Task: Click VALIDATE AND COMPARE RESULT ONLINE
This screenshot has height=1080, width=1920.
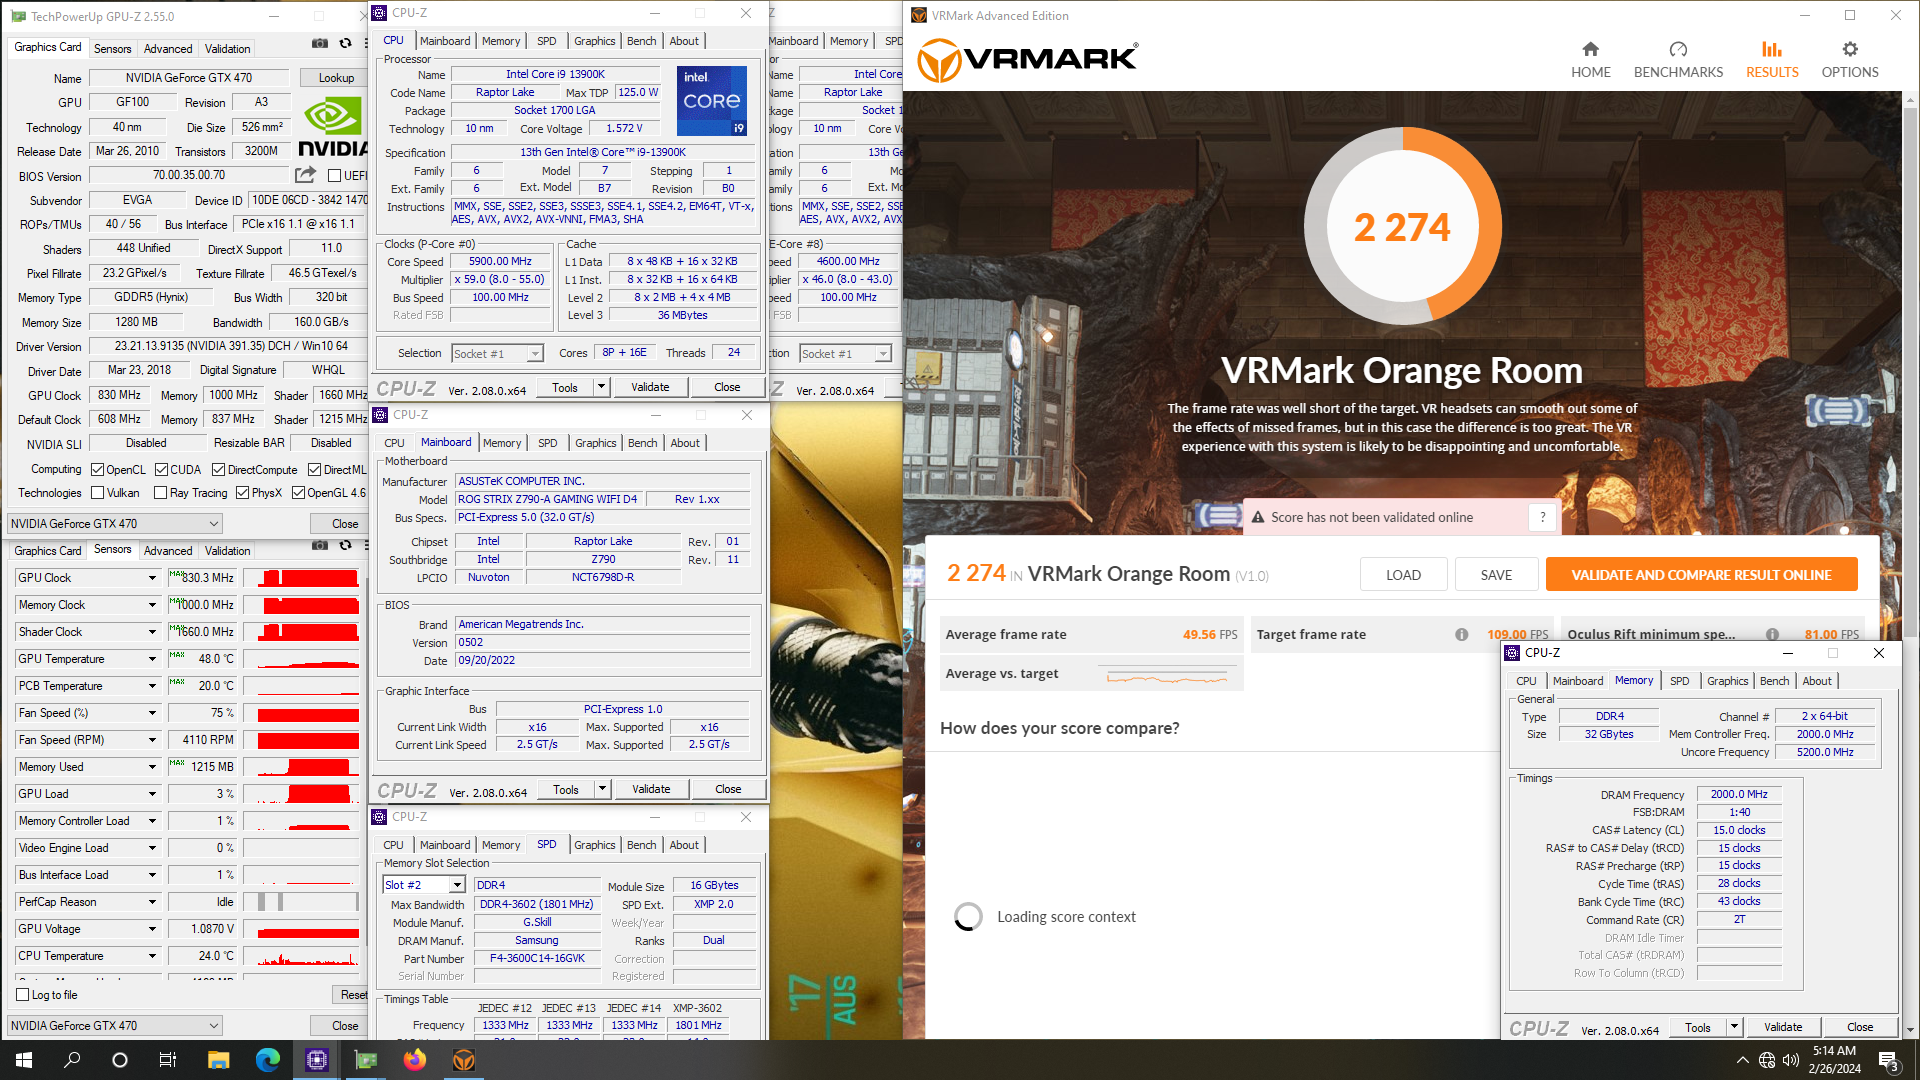Action: [x=1701, y=575]
